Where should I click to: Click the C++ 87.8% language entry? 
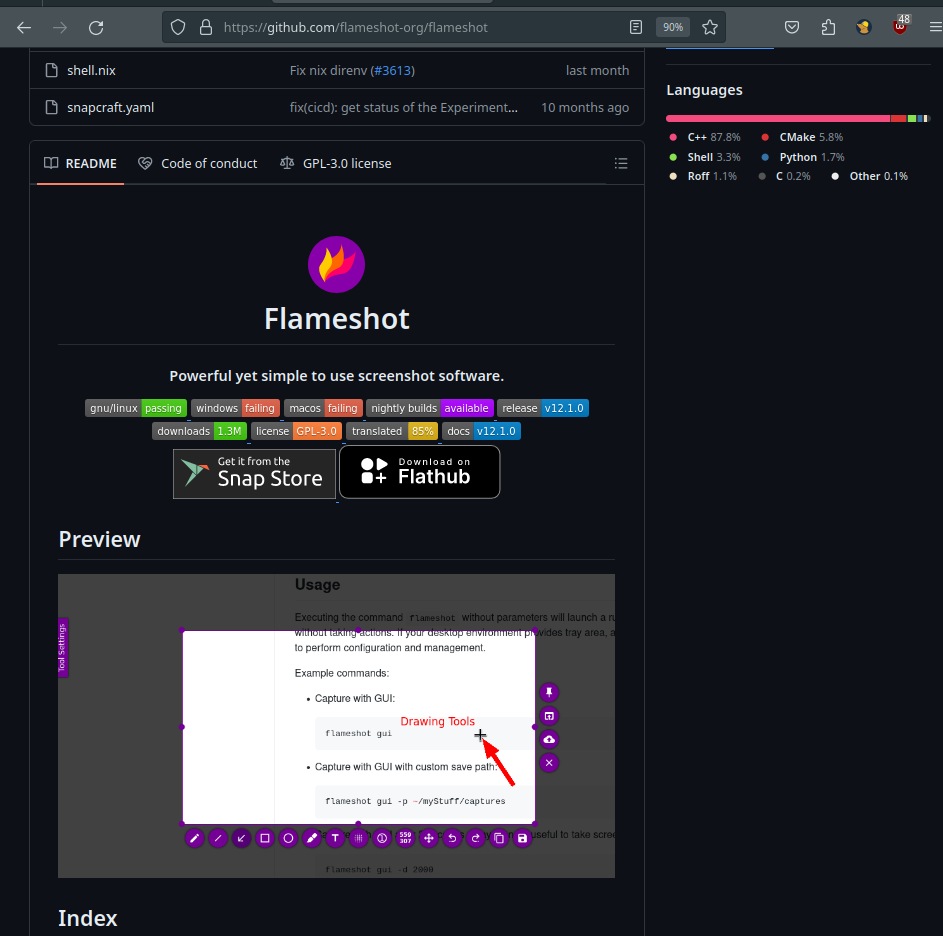point(705,137)
